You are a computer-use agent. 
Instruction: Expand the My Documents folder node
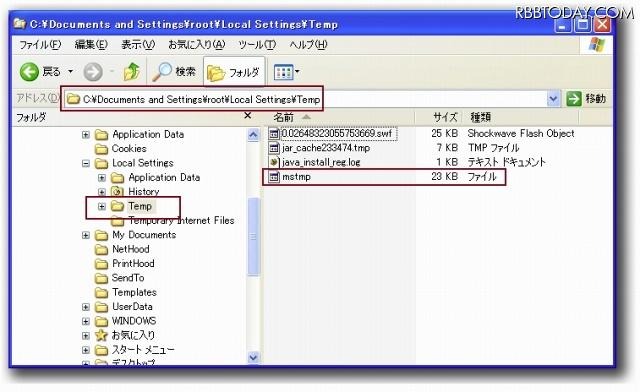[85, 235]
